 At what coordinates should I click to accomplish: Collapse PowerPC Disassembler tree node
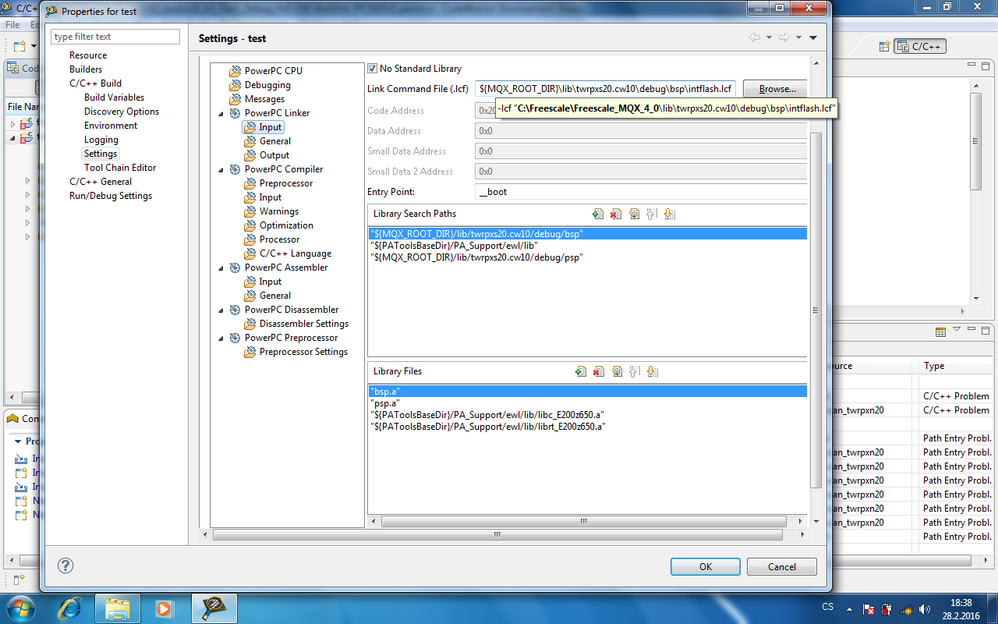point(221,310)
